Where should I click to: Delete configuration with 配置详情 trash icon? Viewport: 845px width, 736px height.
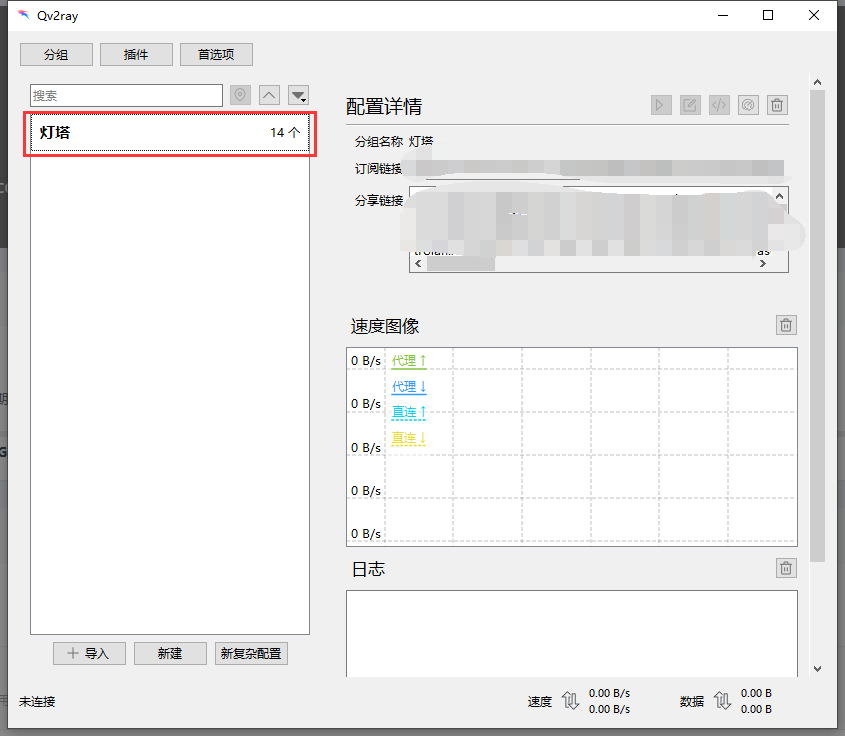(777, 105)
